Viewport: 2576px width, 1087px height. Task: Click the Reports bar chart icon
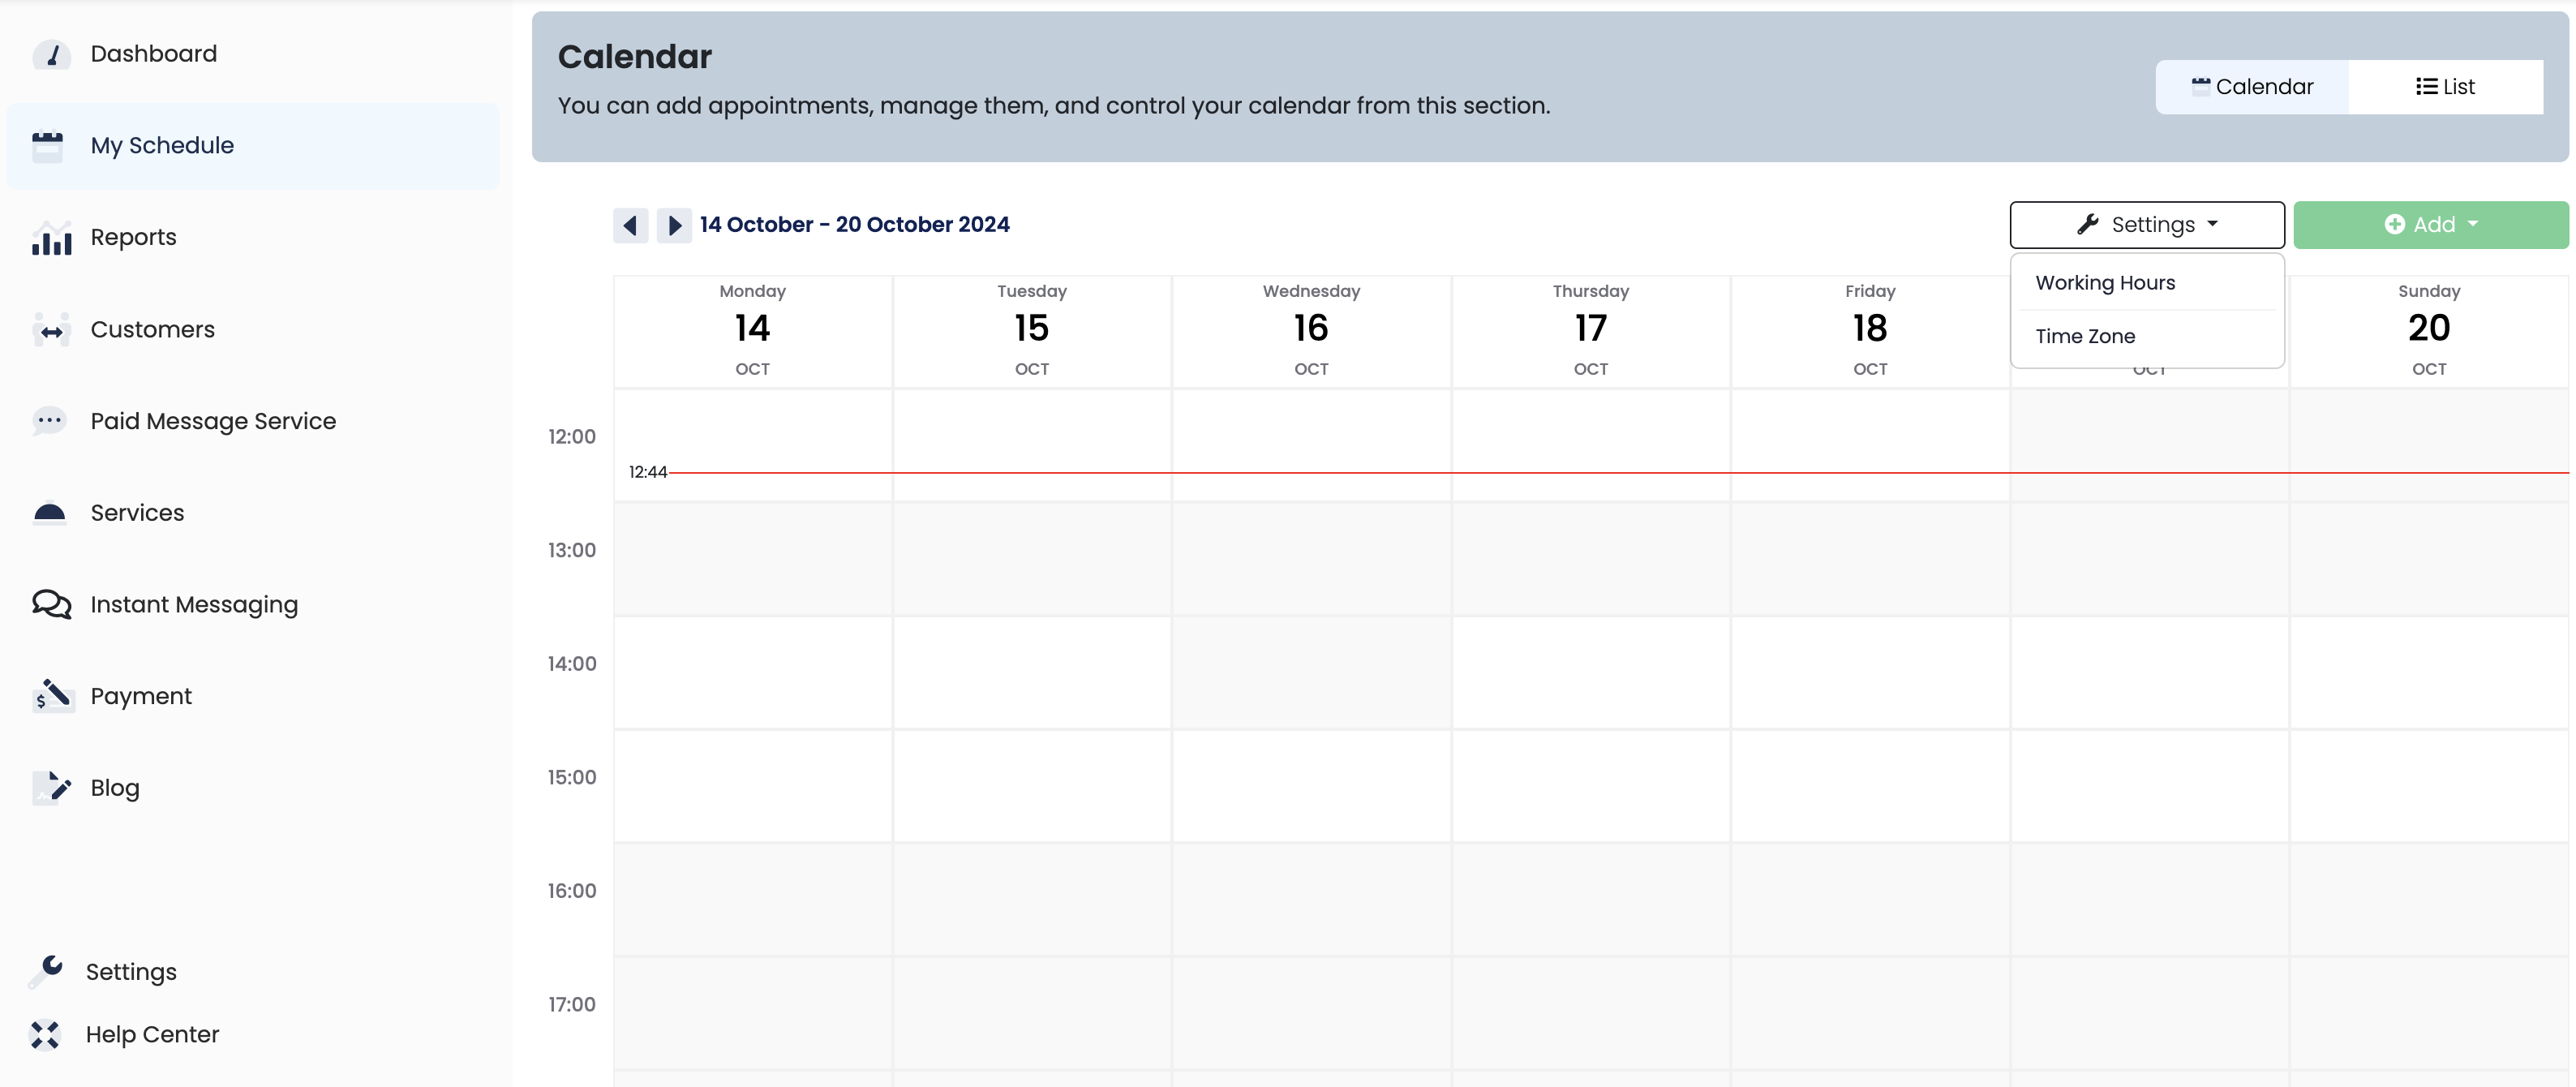[x=51, y=238]
